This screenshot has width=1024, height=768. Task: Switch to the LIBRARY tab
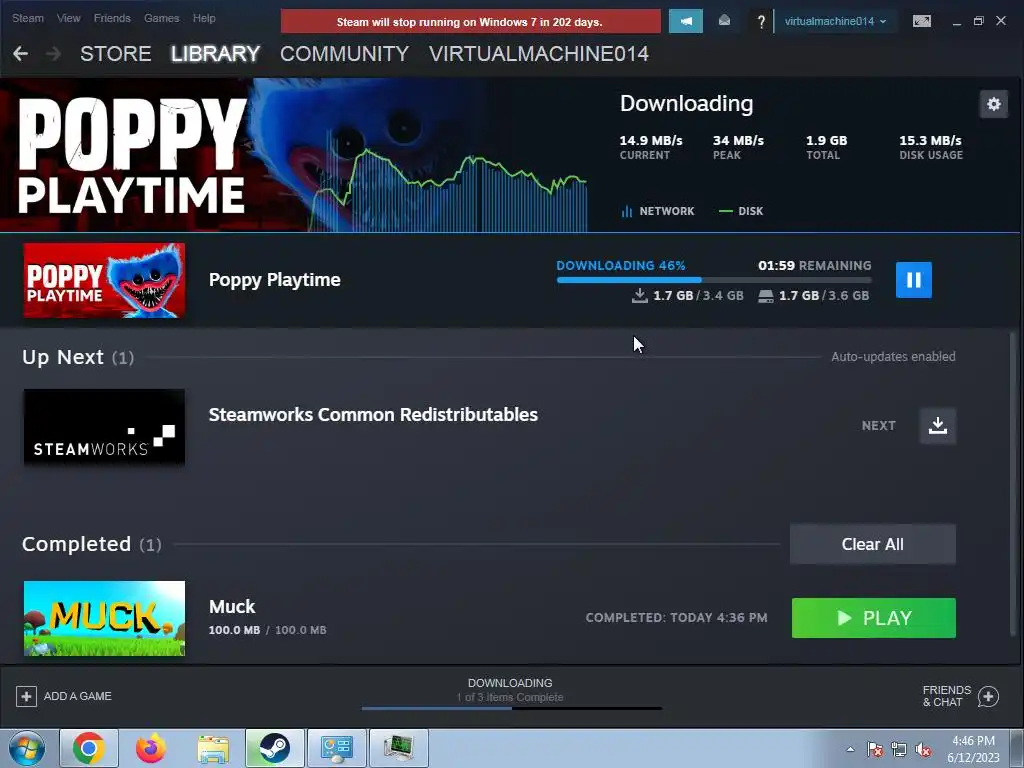point(216,54)
